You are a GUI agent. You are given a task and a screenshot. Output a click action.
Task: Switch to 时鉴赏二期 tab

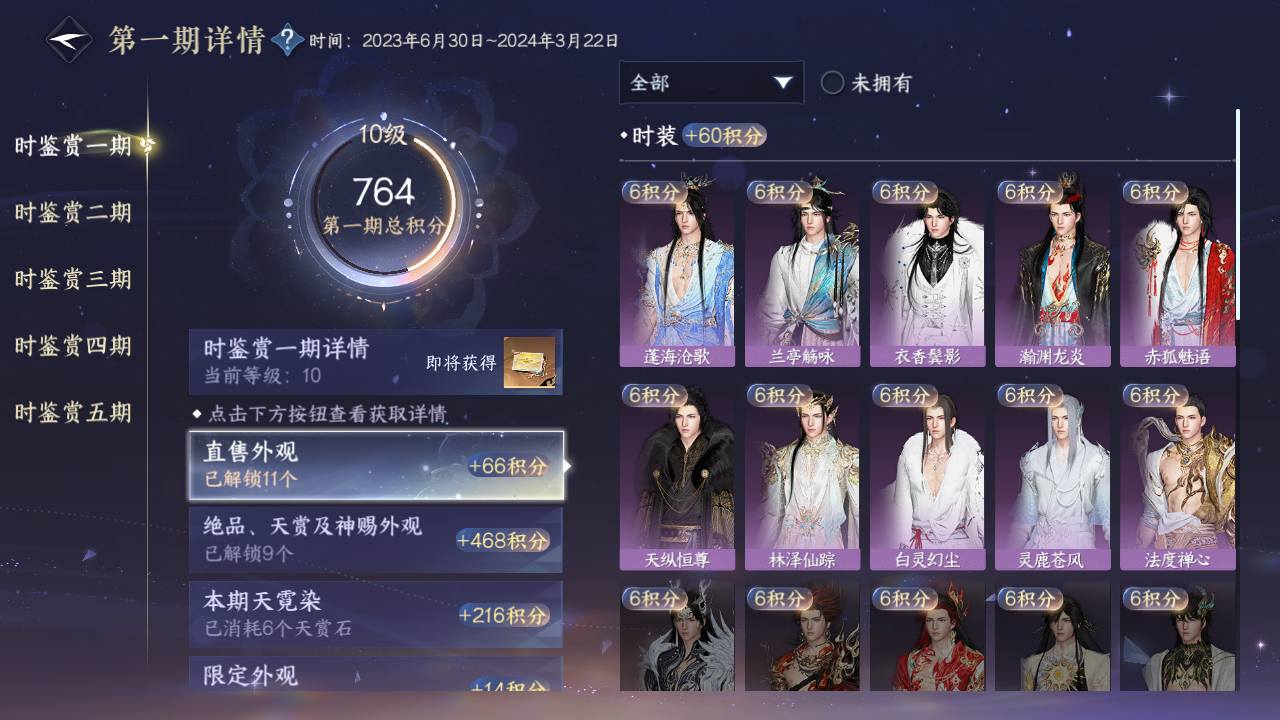pyautogui.click(x=73, y=213)
